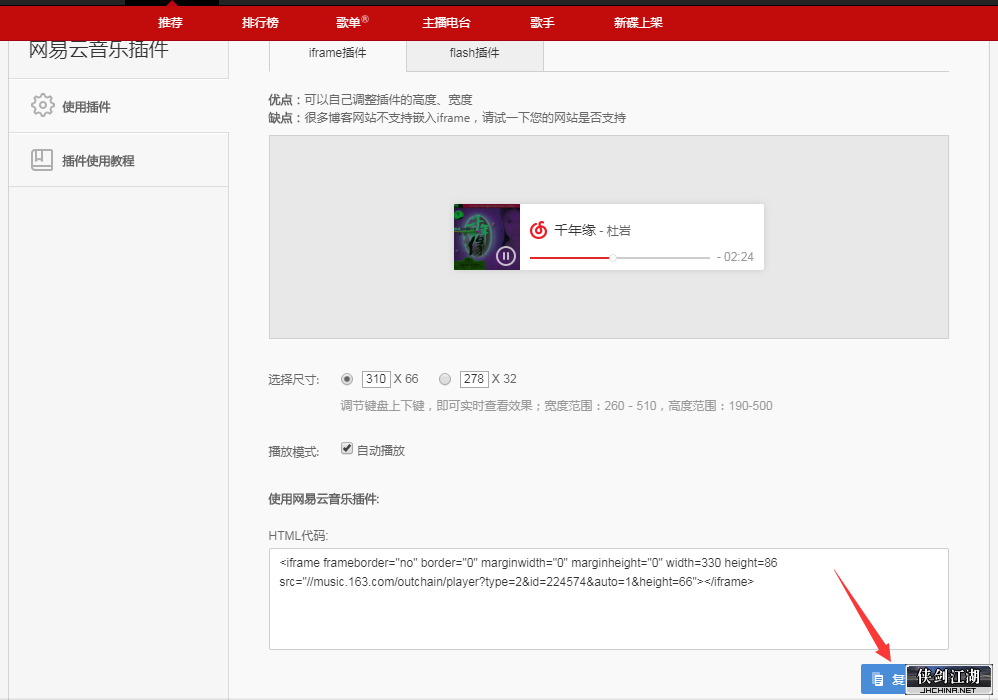
Task: Pause playback with the pause button
Action: pos(506,256)
